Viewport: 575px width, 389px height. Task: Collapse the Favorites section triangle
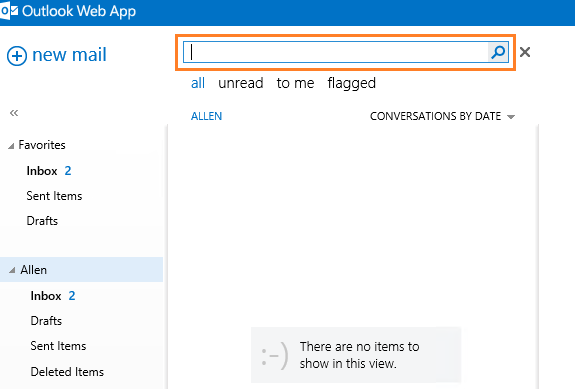(x=11, y=146)
